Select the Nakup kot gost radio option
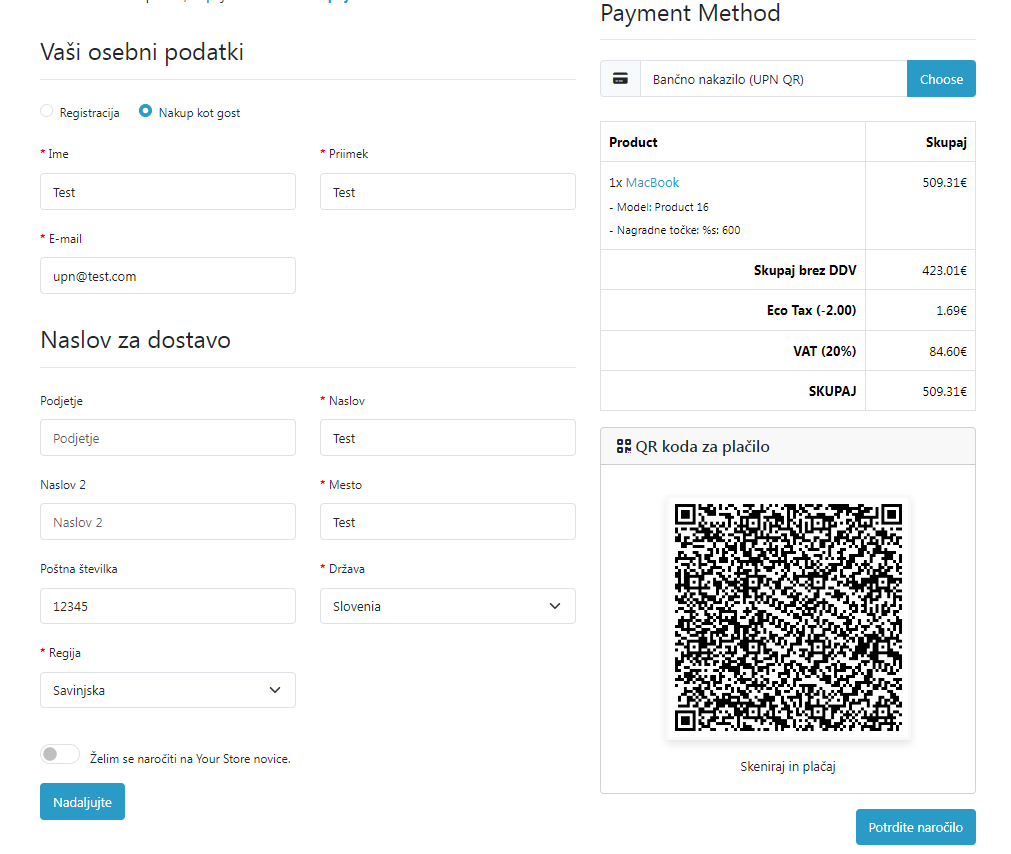 click(146, 112)
